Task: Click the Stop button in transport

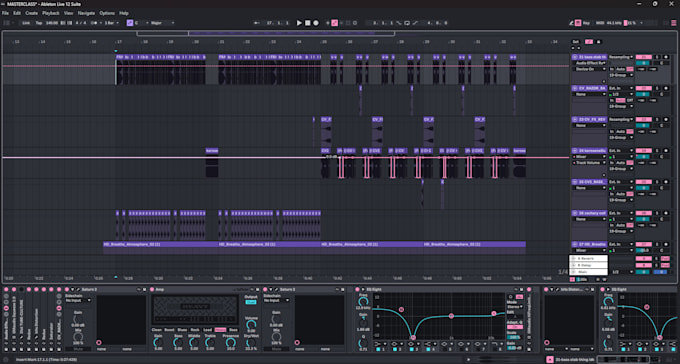Action: (307, 23)
